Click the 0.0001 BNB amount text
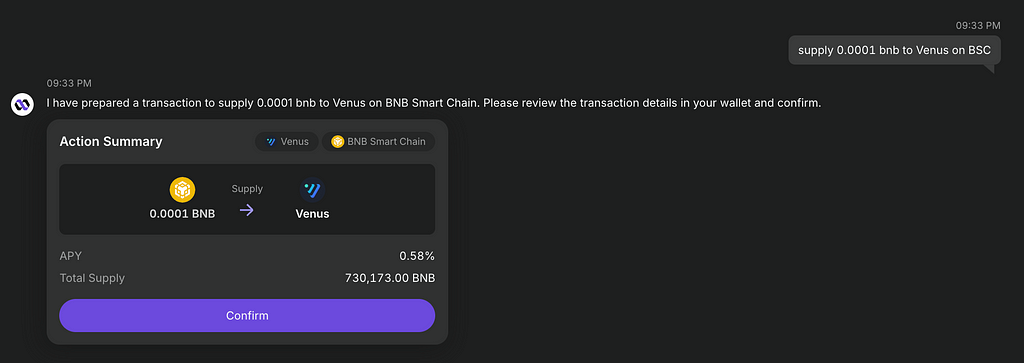Viewport: 1024px width, 363px height. coord(182,213)
